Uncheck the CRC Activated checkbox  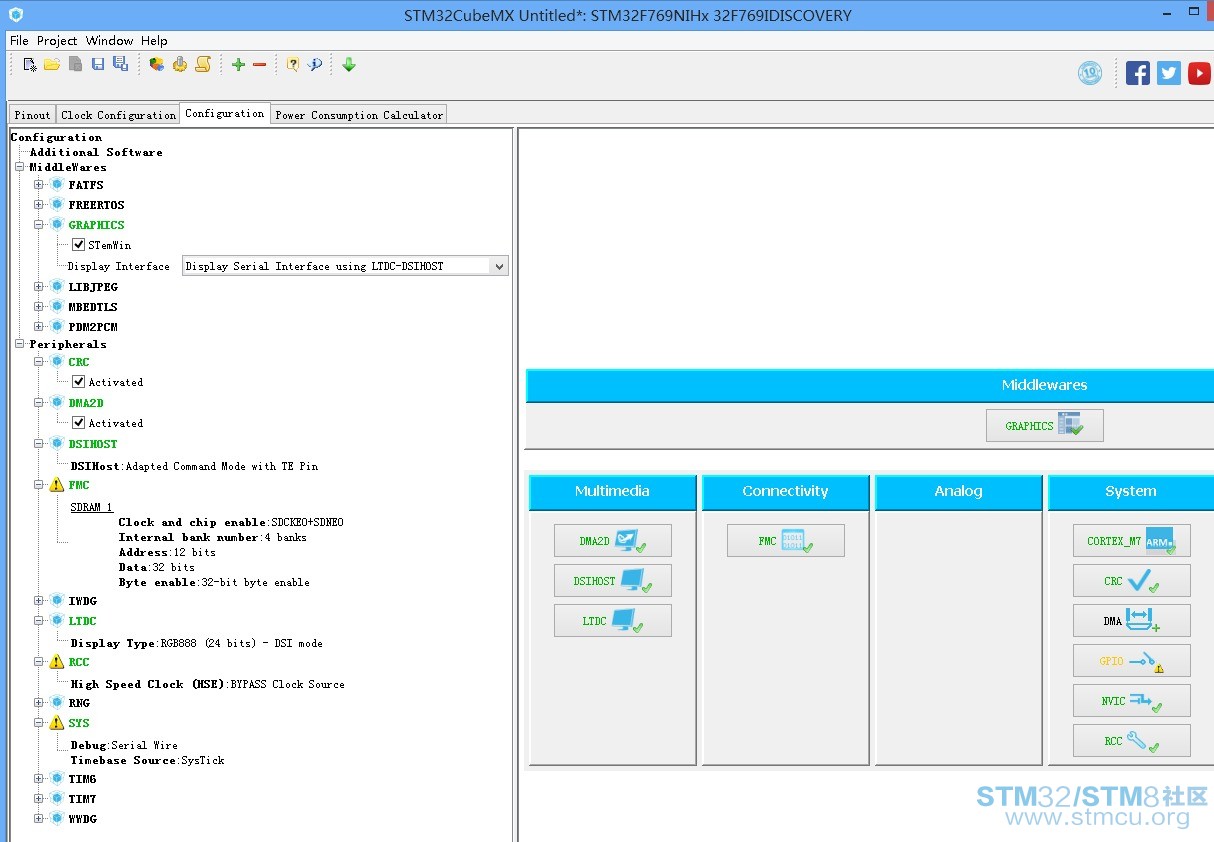tap(79, 382)
